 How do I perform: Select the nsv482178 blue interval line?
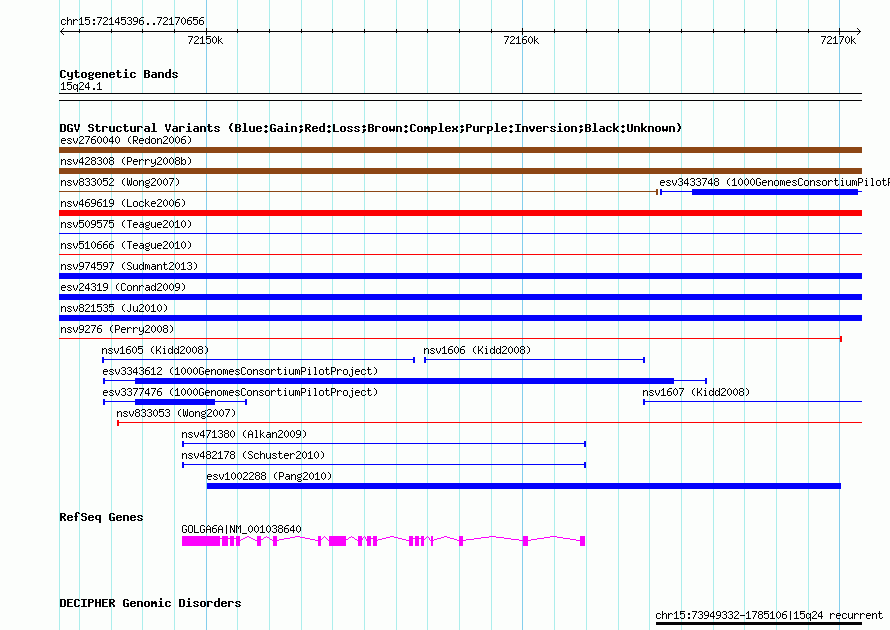384,465
